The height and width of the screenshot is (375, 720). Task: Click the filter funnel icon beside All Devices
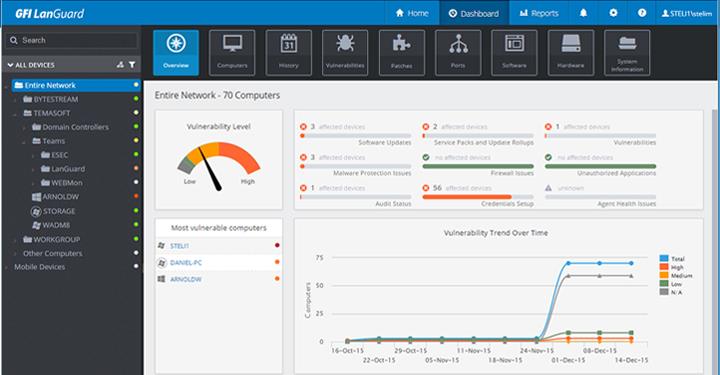click(132, 65)
